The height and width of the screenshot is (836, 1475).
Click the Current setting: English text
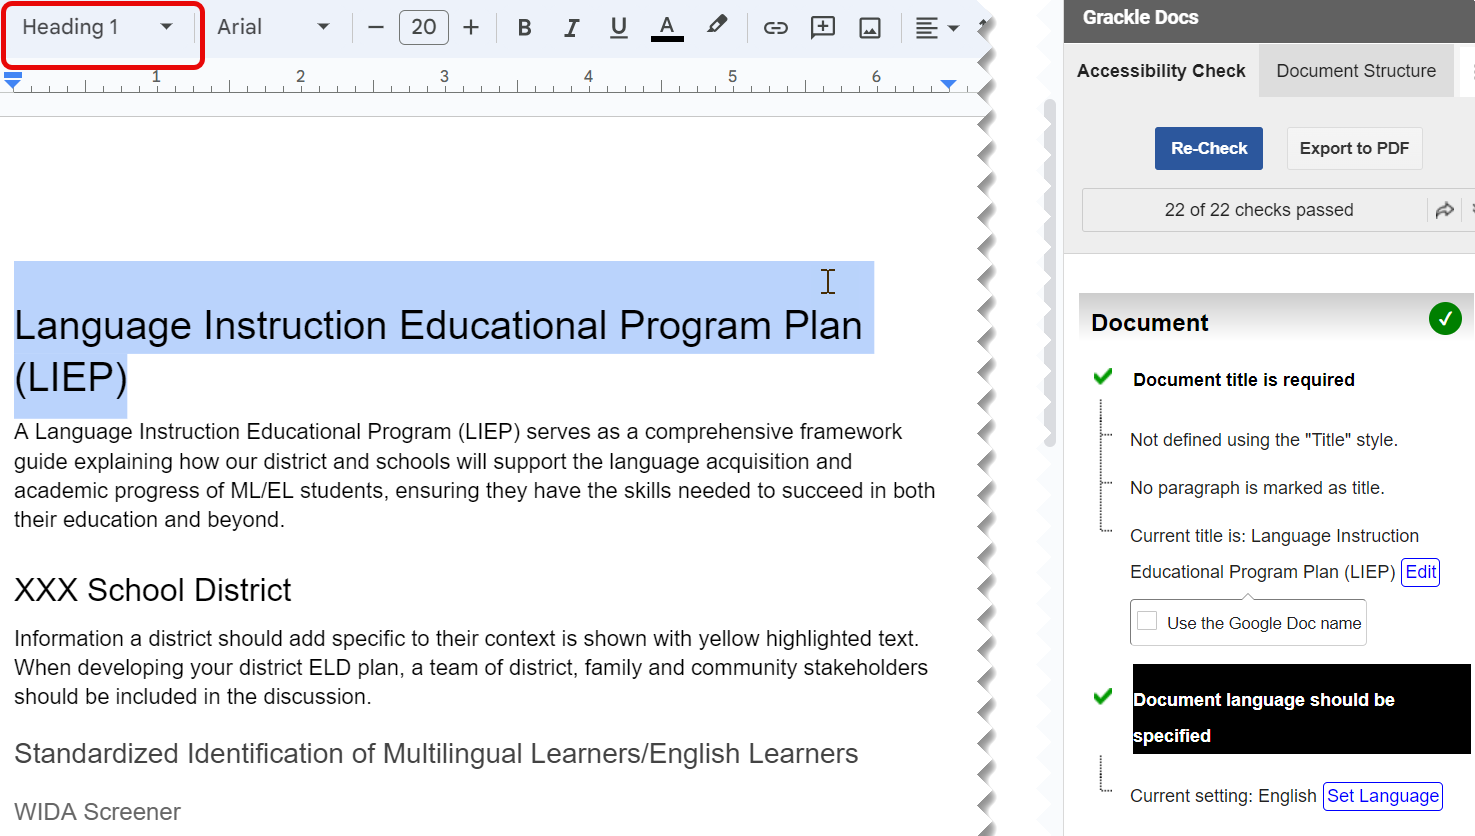1223,796
